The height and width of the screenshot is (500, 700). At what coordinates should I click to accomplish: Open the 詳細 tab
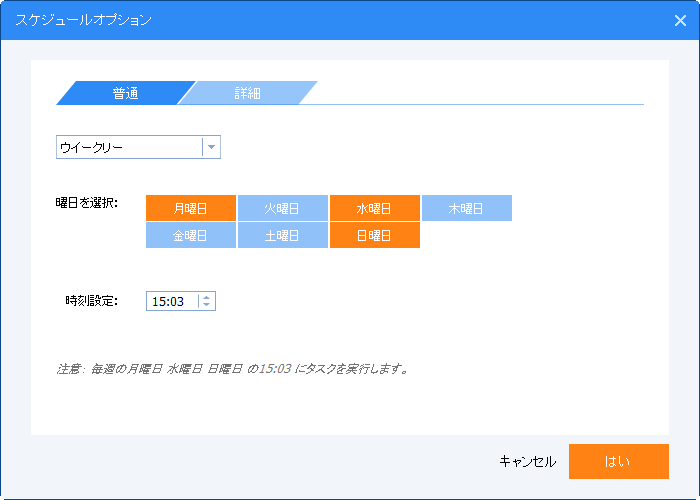247,93
